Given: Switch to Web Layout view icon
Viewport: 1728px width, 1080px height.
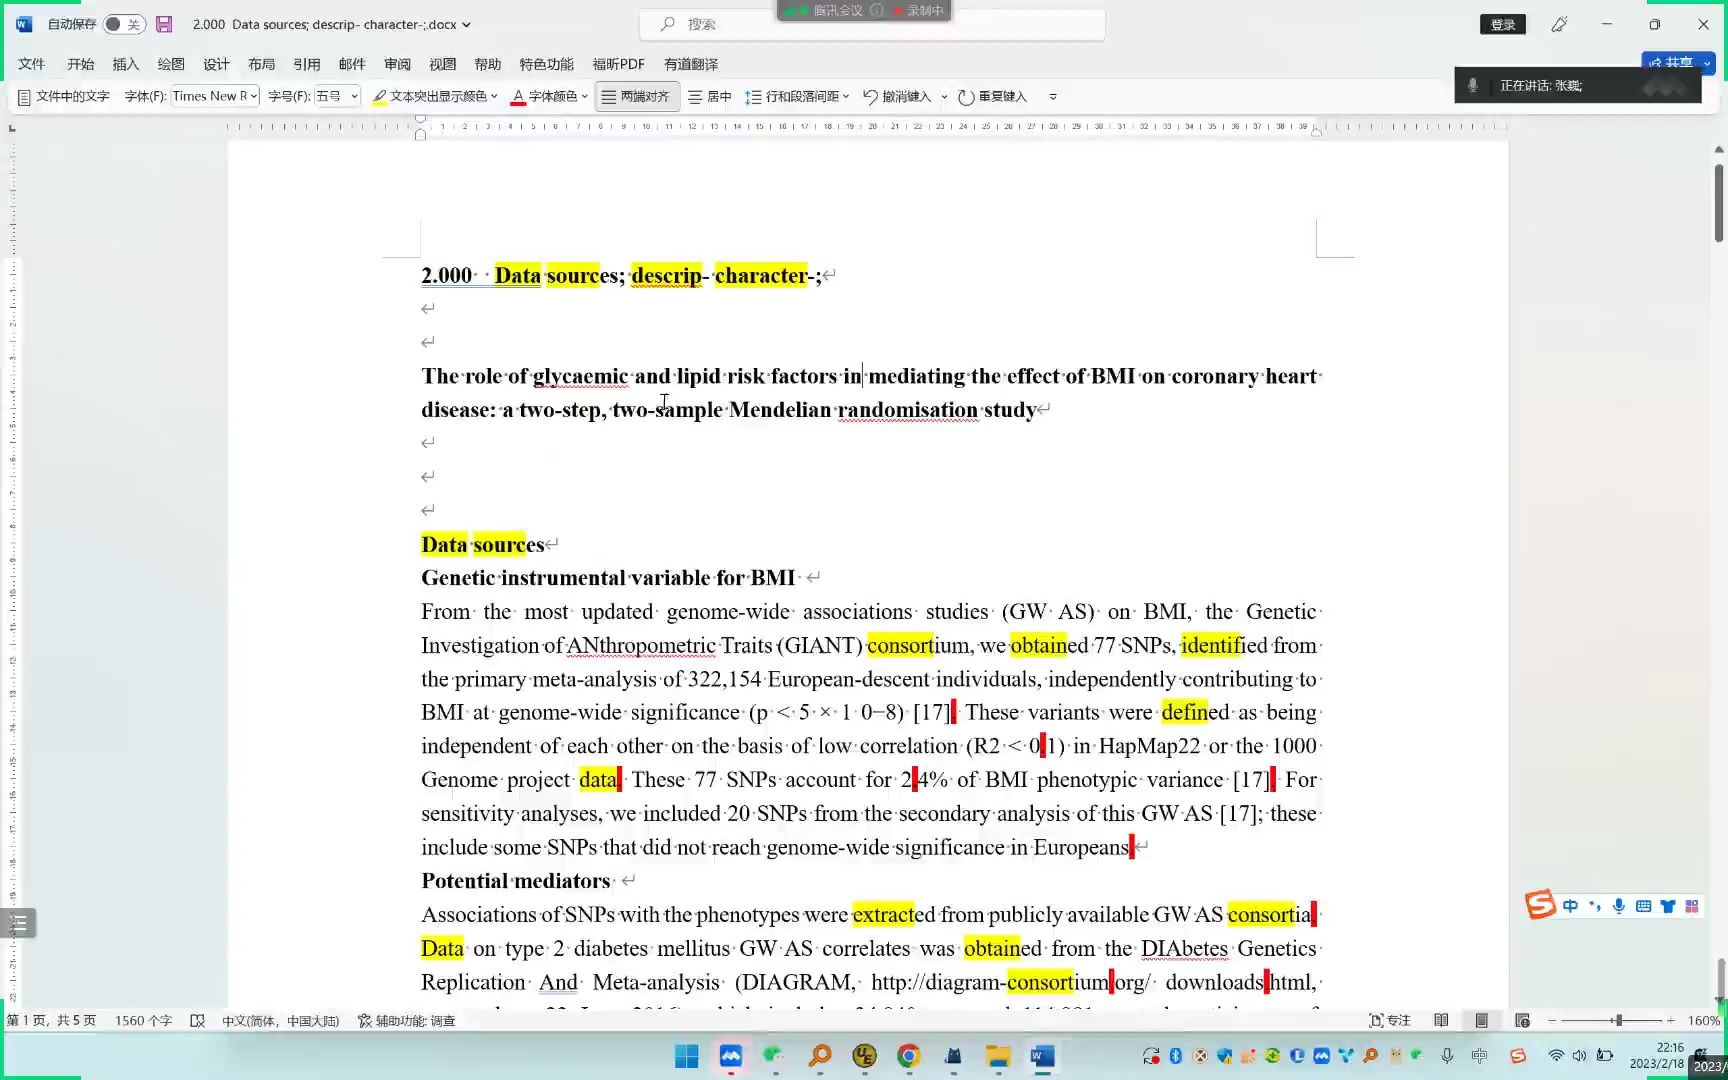Looking at the screenshot, I should pos(1522,1021).
